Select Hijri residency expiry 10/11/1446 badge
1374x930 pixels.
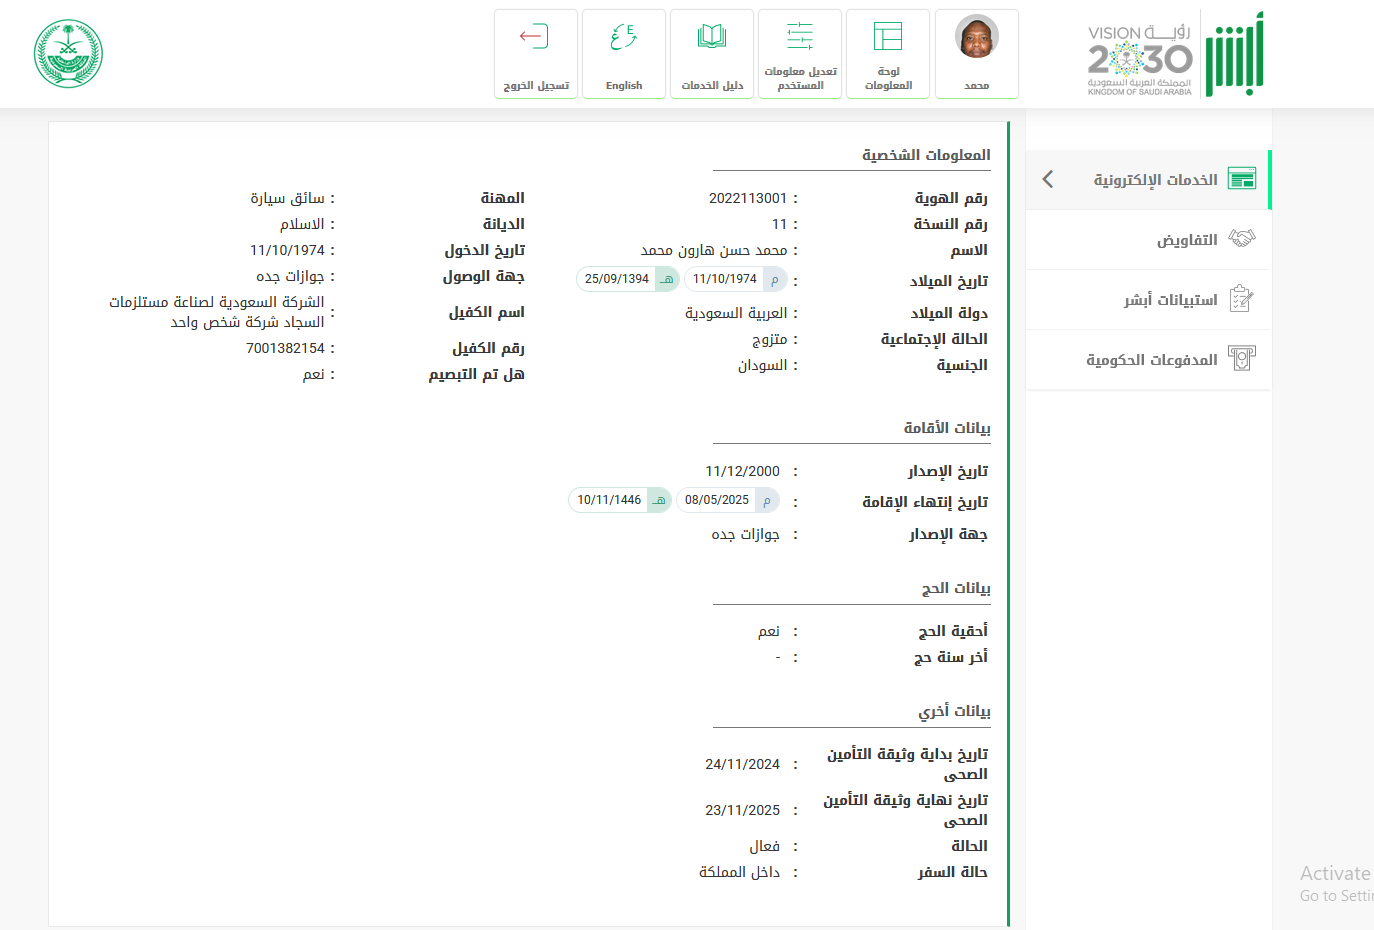619,500
